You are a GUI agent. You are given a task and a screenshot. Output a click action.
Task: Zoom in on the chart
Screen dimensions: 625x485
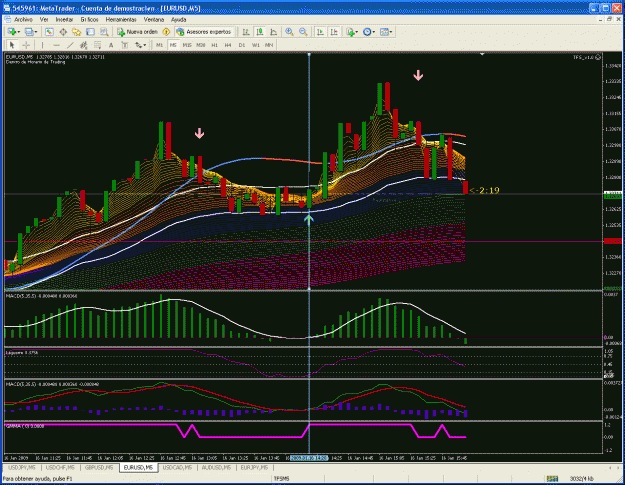(x=289, y=32)
